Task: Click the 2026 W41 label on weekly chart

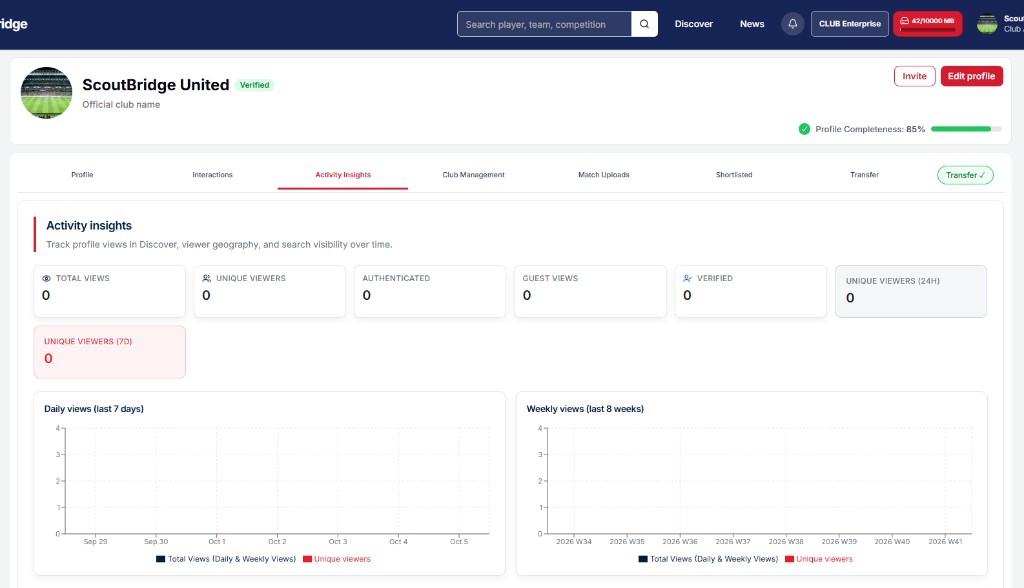Action: click(945, 542)
